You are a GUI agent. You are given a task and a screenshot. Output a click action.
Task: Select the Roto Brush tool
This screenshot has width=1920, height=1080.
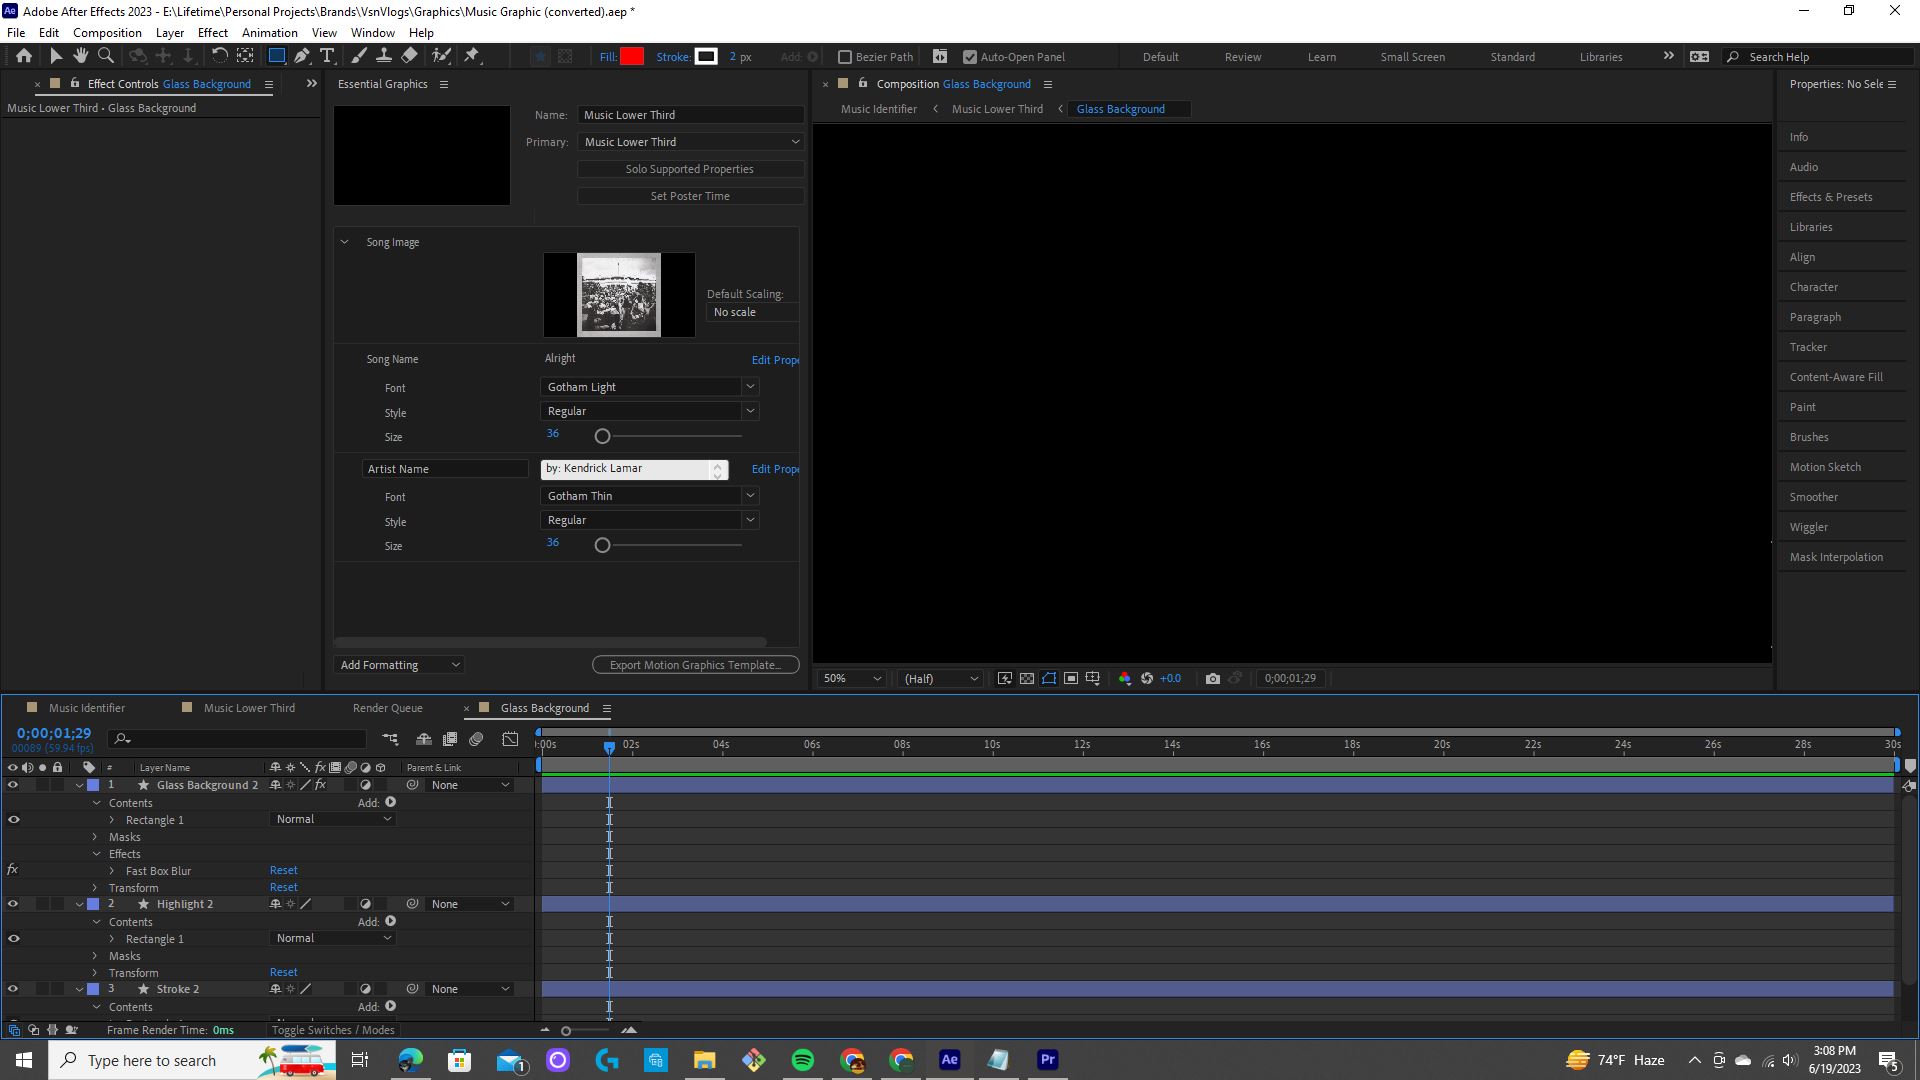442,56
